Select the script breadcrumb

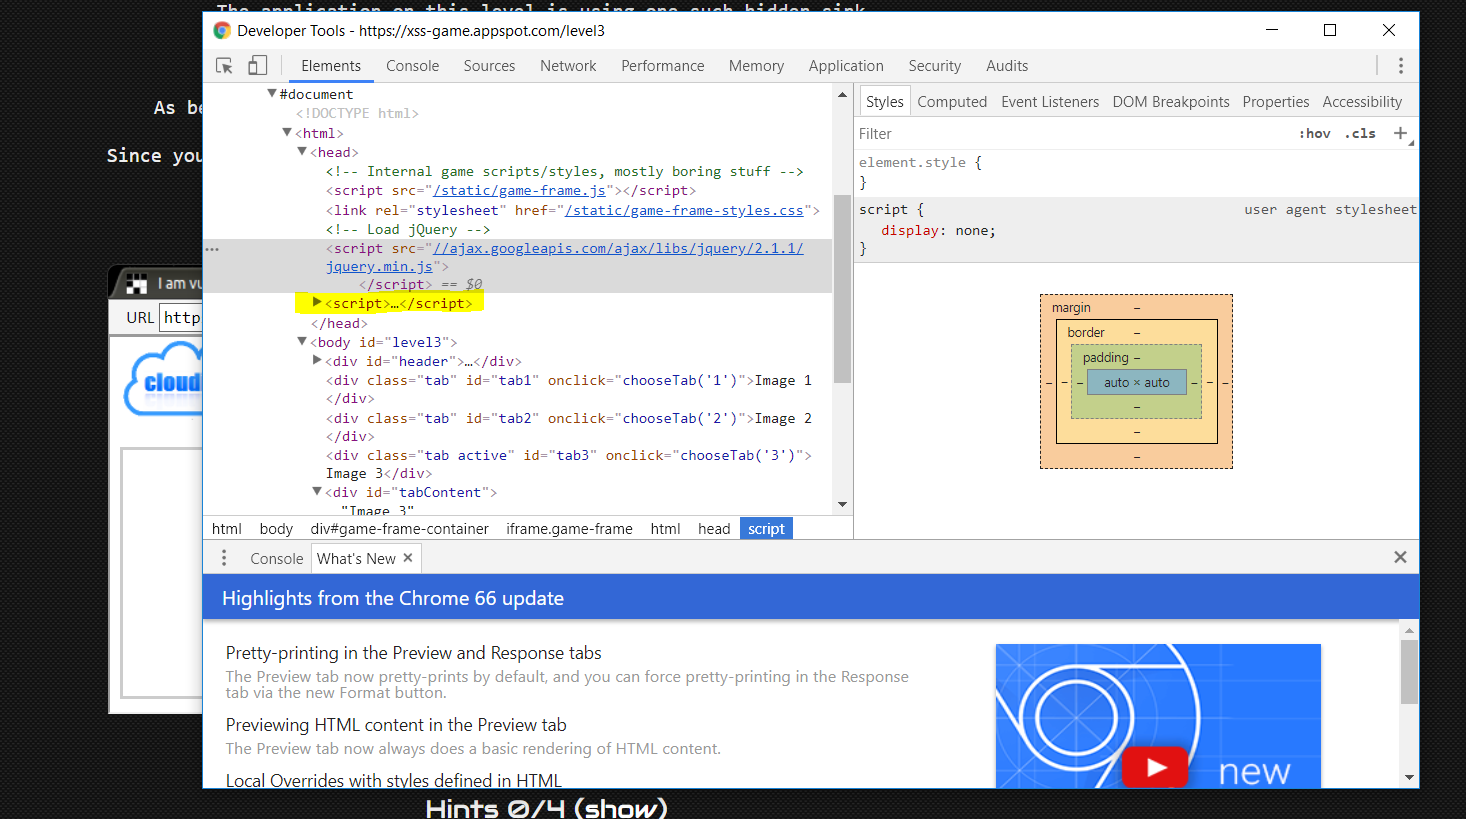(x=766, y=529)
